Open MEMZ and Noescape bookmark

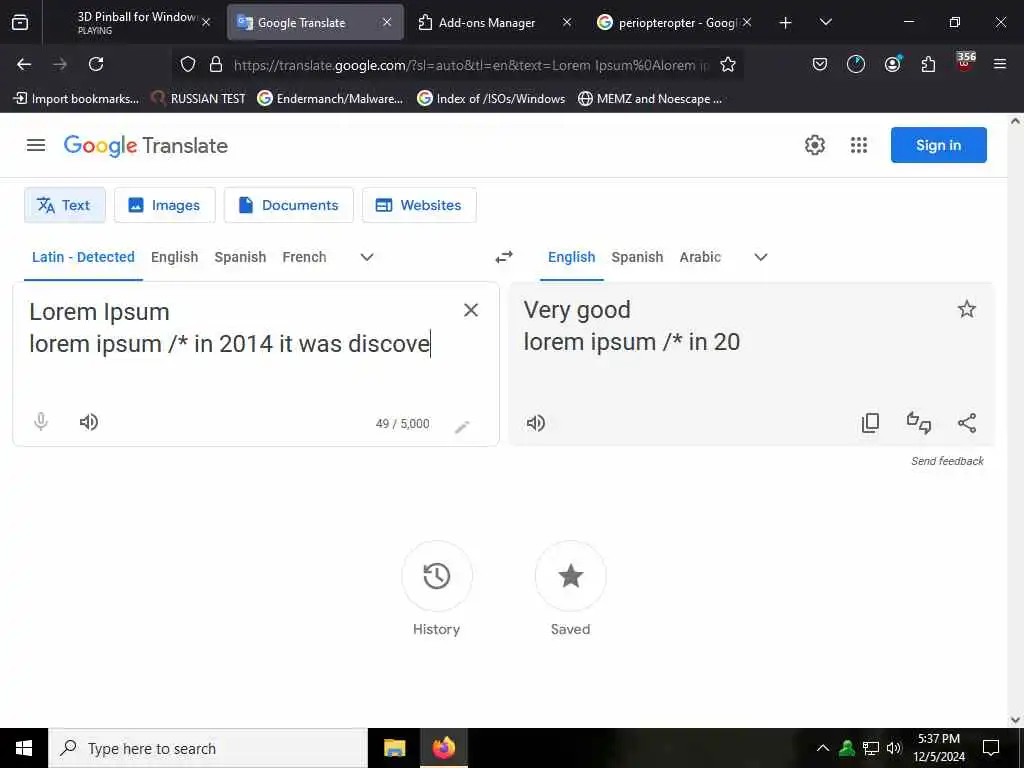[650, 99]
